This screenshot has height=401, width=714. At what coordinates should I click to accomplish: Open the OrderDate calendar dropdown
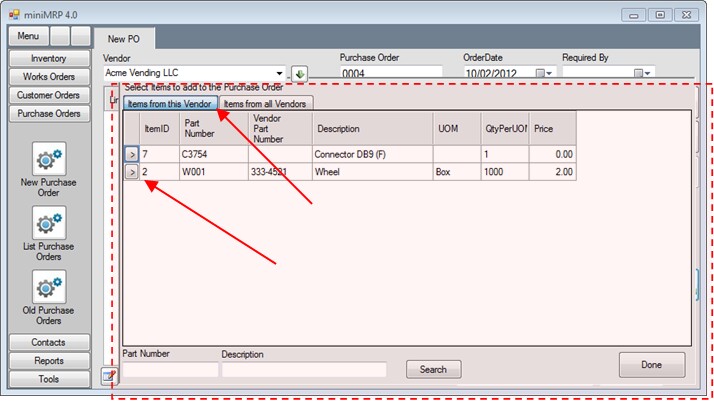tap(543, 74)
